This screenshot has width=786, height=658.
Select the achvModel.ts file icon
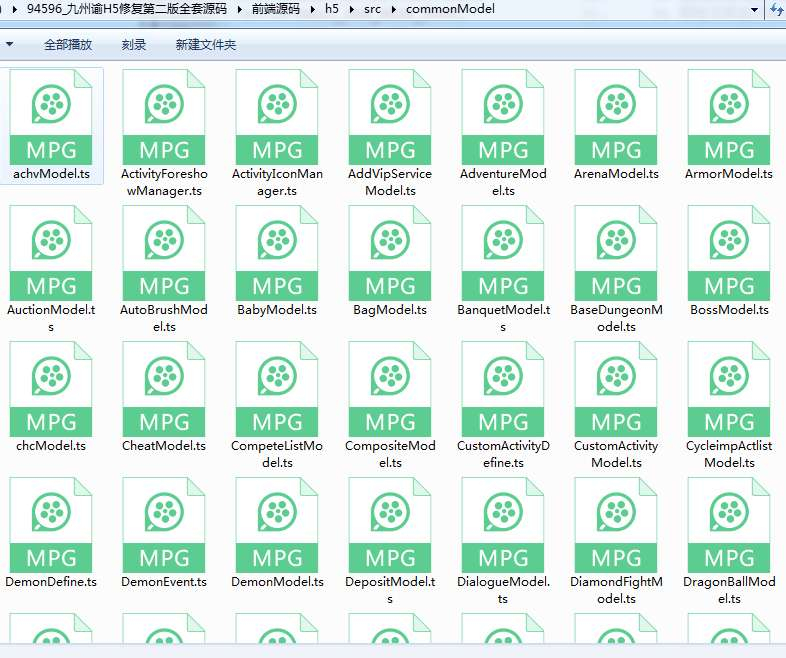coord(51,118)
